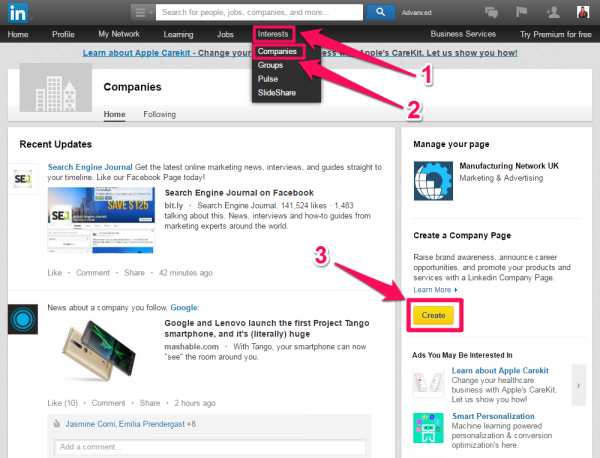Open Google and Lenovo Project Tango headline

point(267,328)
